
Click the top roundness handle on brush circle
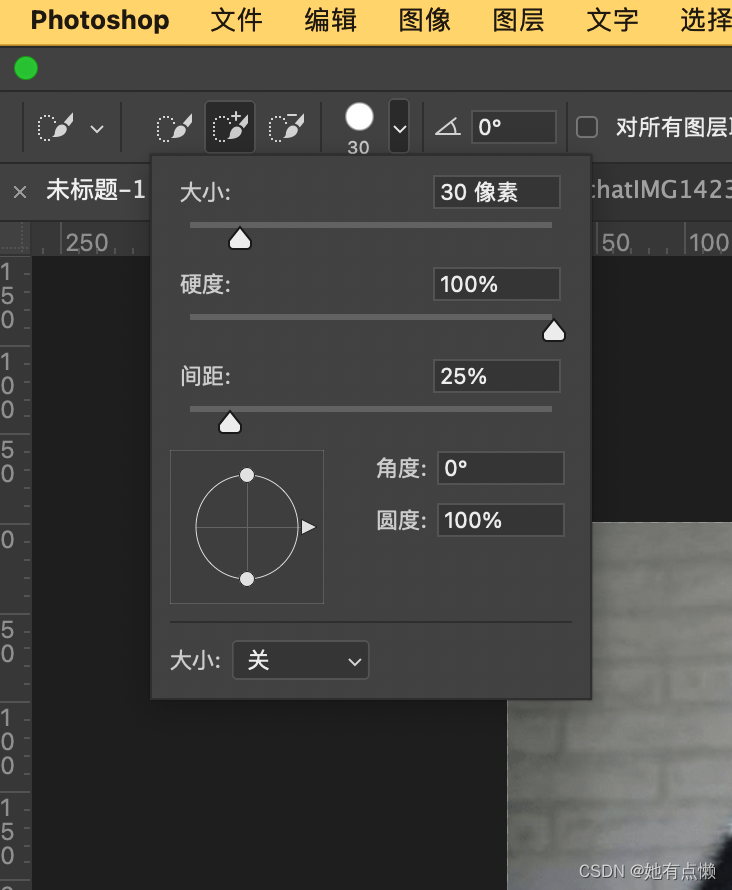pyautogui.click(x=247, y=475)
